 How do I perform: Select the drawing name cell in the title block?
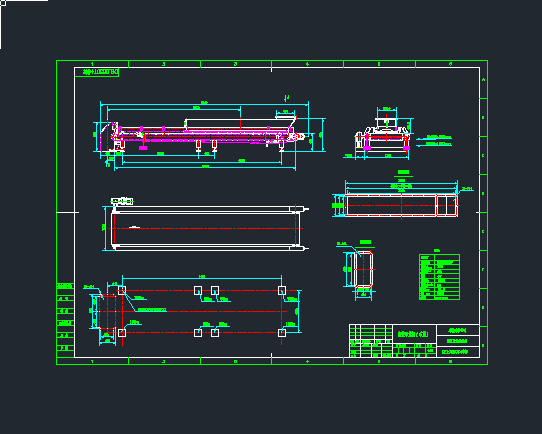click(414, 334)
